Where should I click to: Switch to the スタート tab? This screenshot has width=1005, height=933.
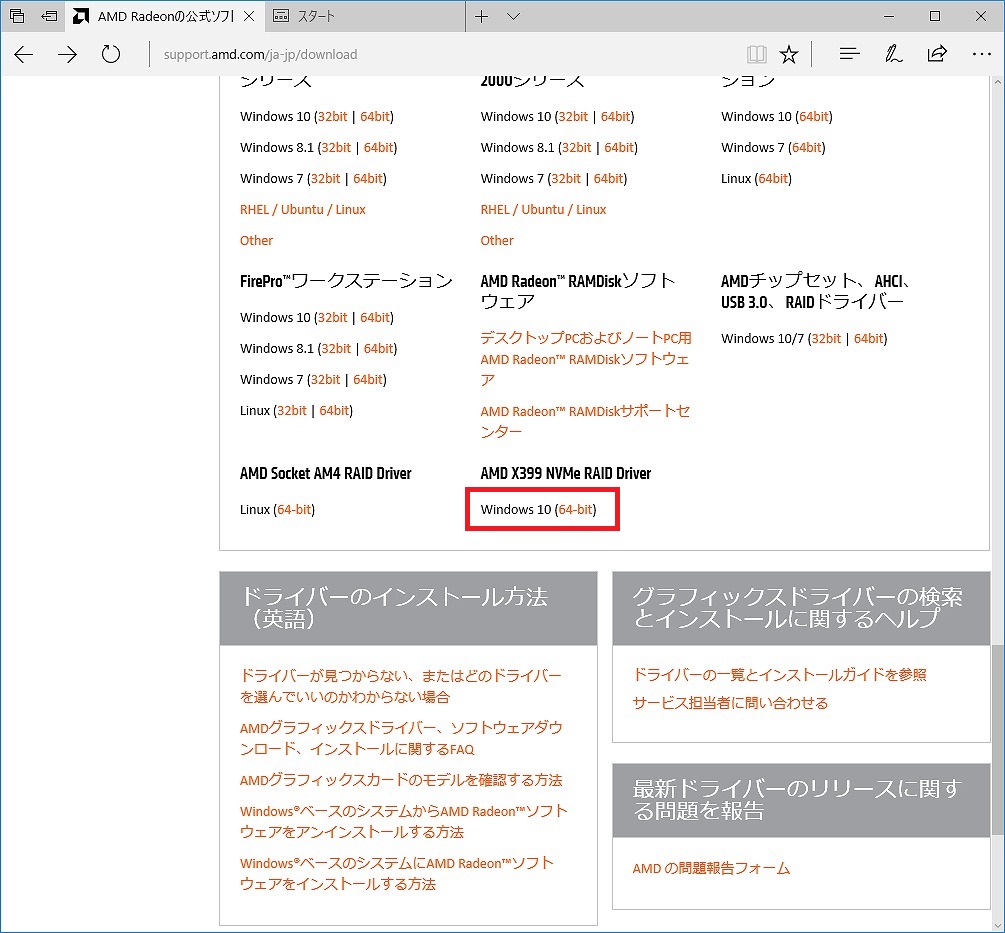pos(363,17)
